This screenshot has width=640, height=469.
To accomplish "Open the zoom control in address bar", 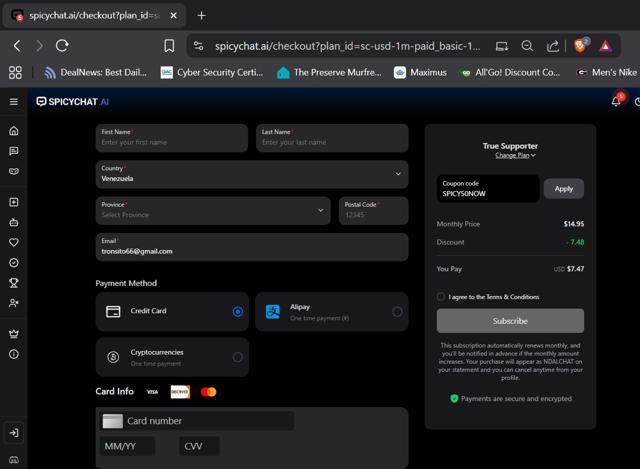I will [527, 46].
